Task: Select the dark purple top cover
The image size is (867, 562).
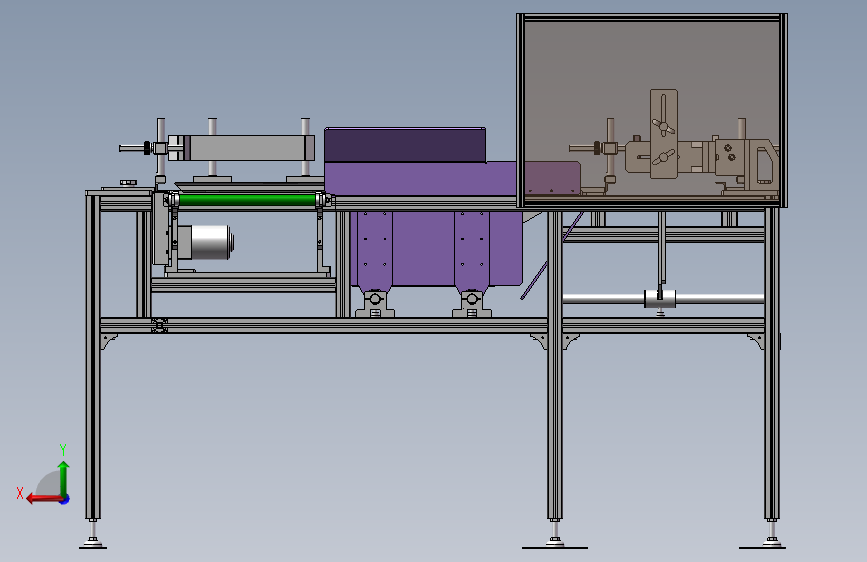Action: [x=405, y=145]
